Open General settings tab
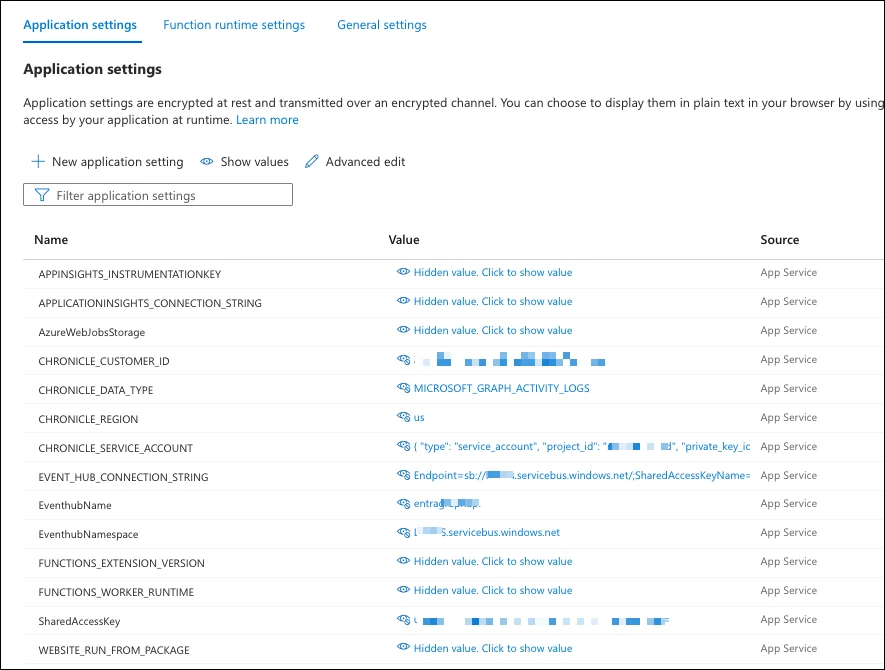 [382, 25]
